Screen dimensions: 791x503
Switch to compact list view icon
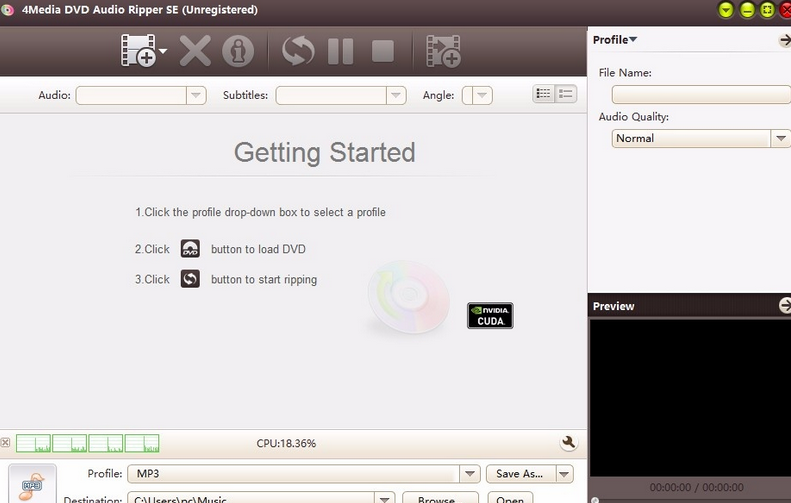543,94
